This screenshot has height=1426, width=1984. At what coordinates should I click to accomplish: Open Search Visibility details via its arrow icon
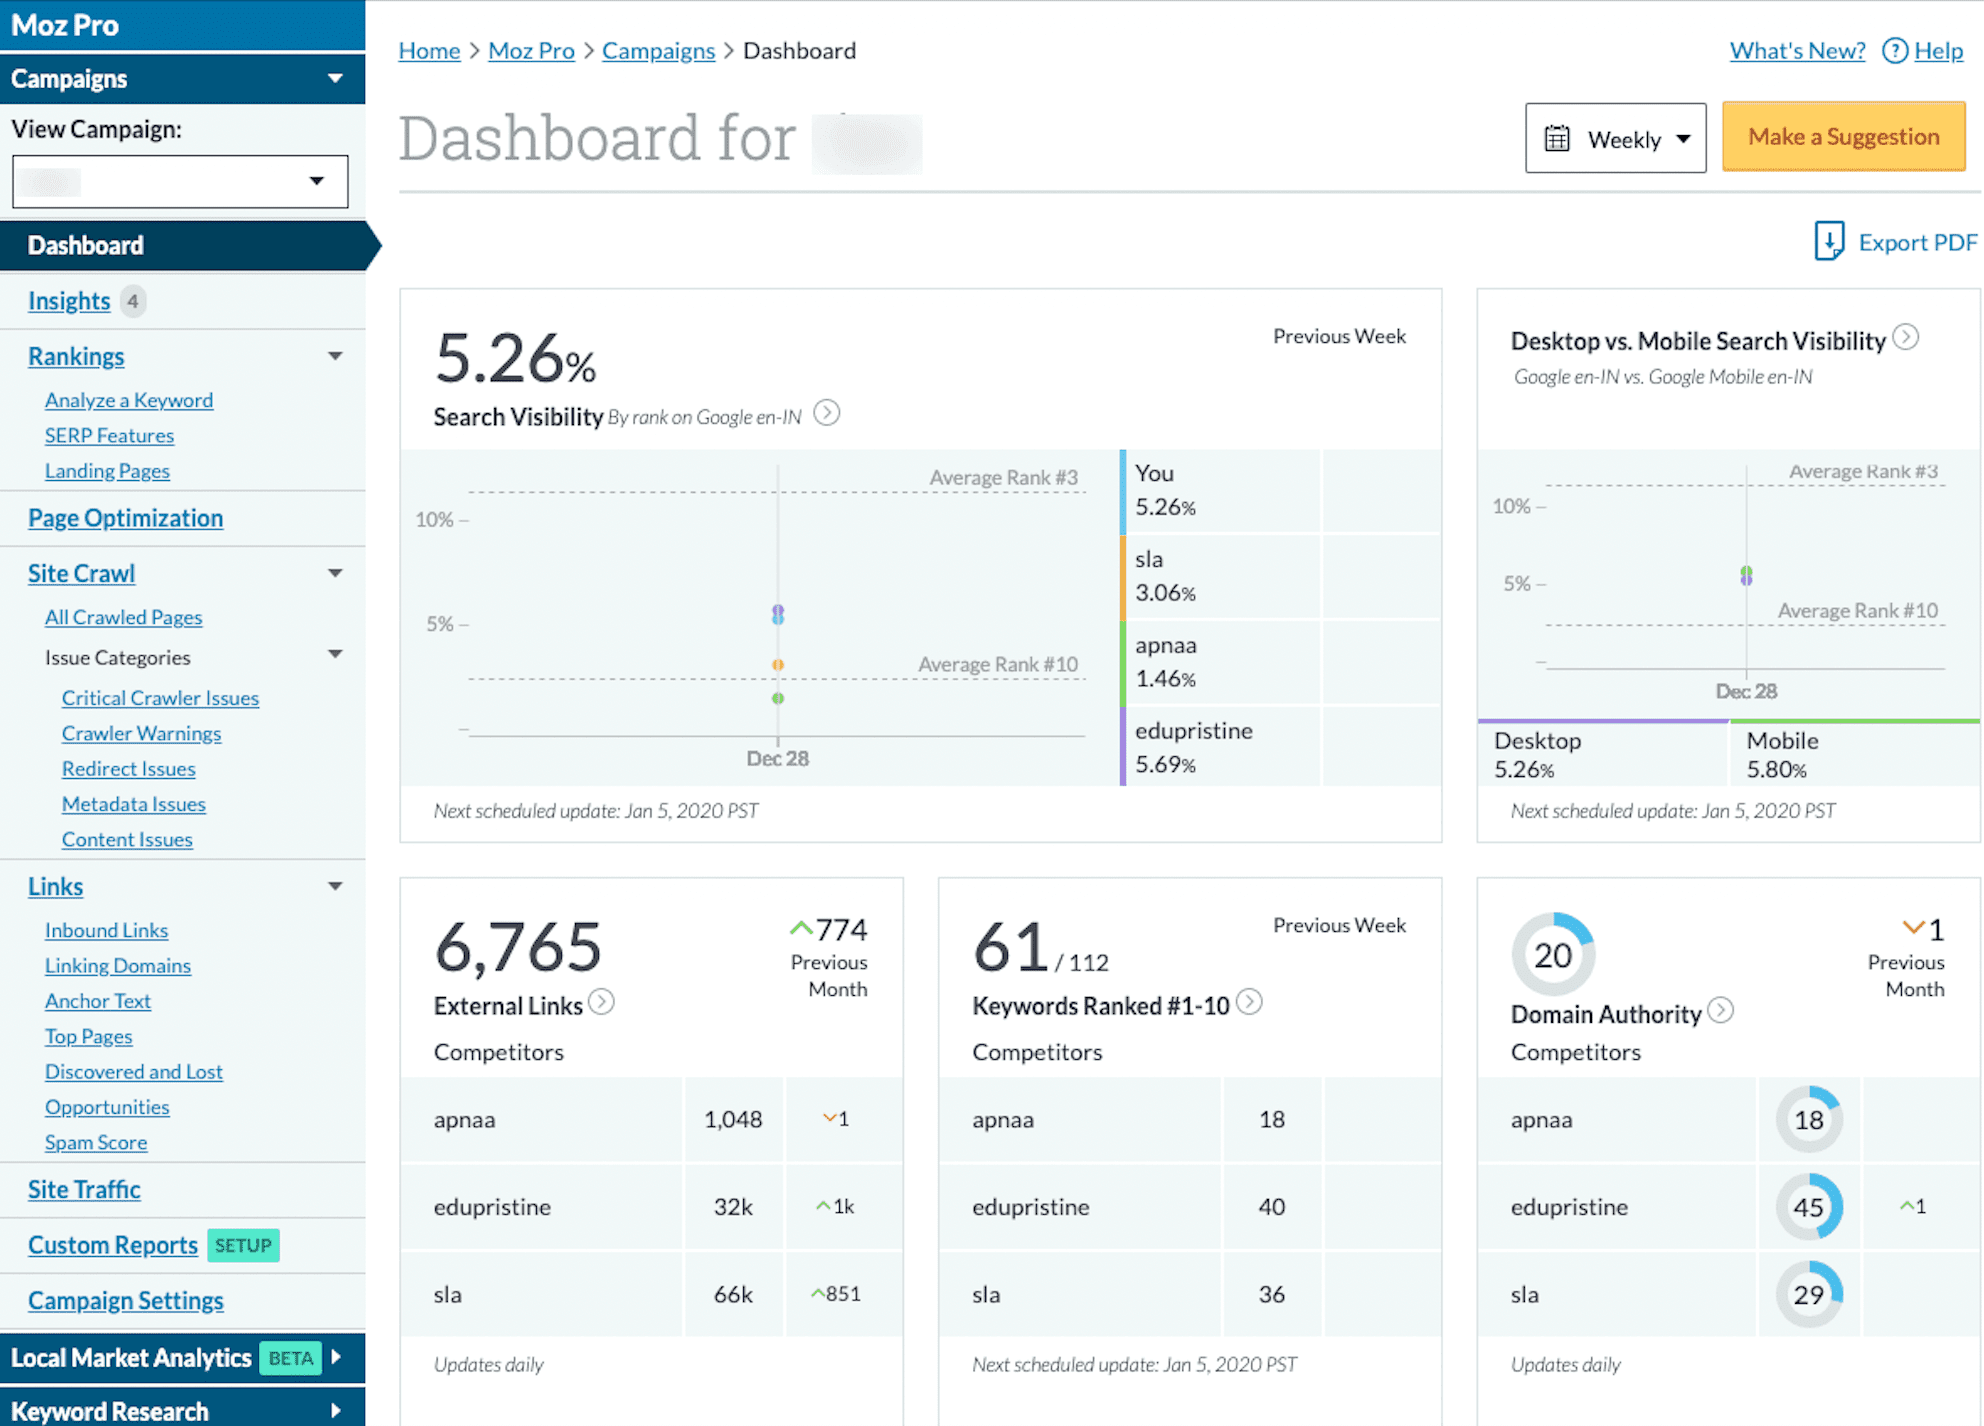click(x=827, y=413)
